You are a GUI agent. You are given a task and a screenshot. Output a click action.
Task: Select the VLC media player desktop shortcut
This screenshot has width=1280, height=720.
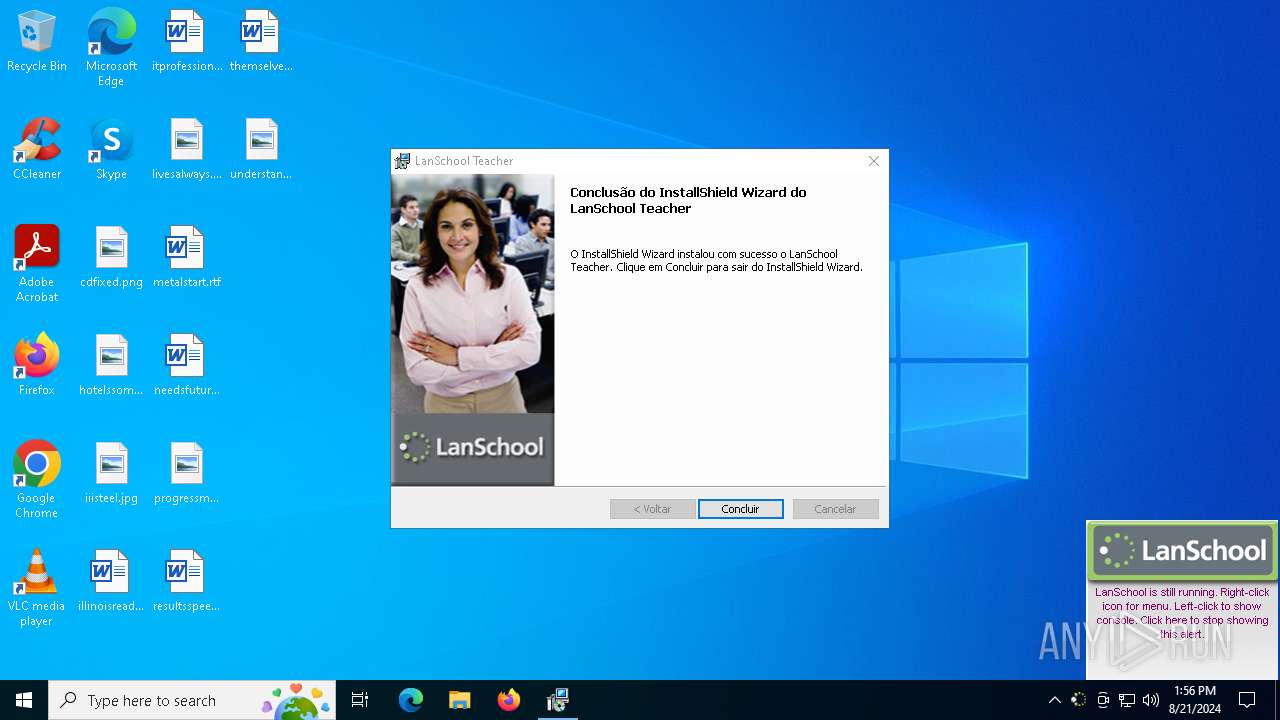(x=37, y=588)
